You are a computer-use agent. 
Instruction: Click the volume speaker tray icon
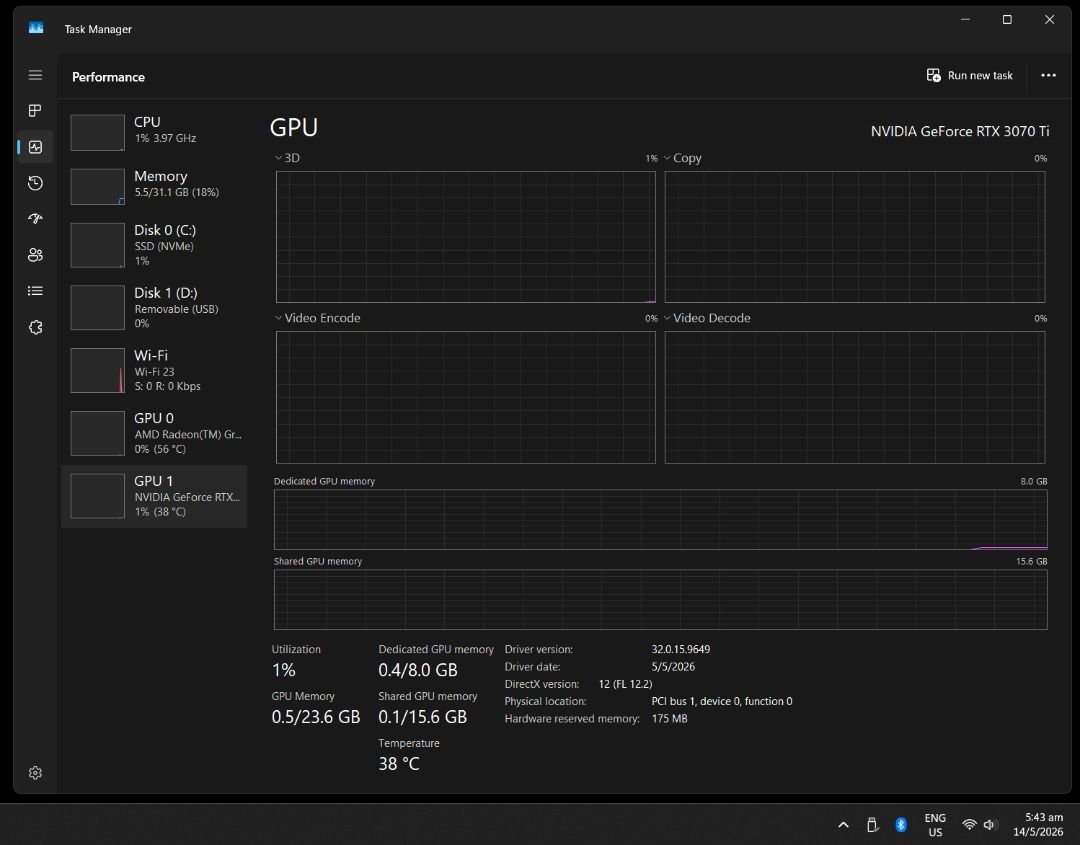pyautogui.click(x=990, y=824)
